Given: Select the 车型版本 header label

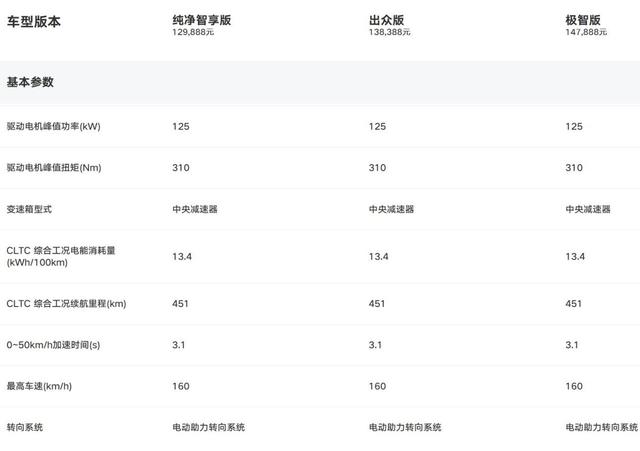Looking at the screenshot, I should pyautogui.click(x=33, y=22).
